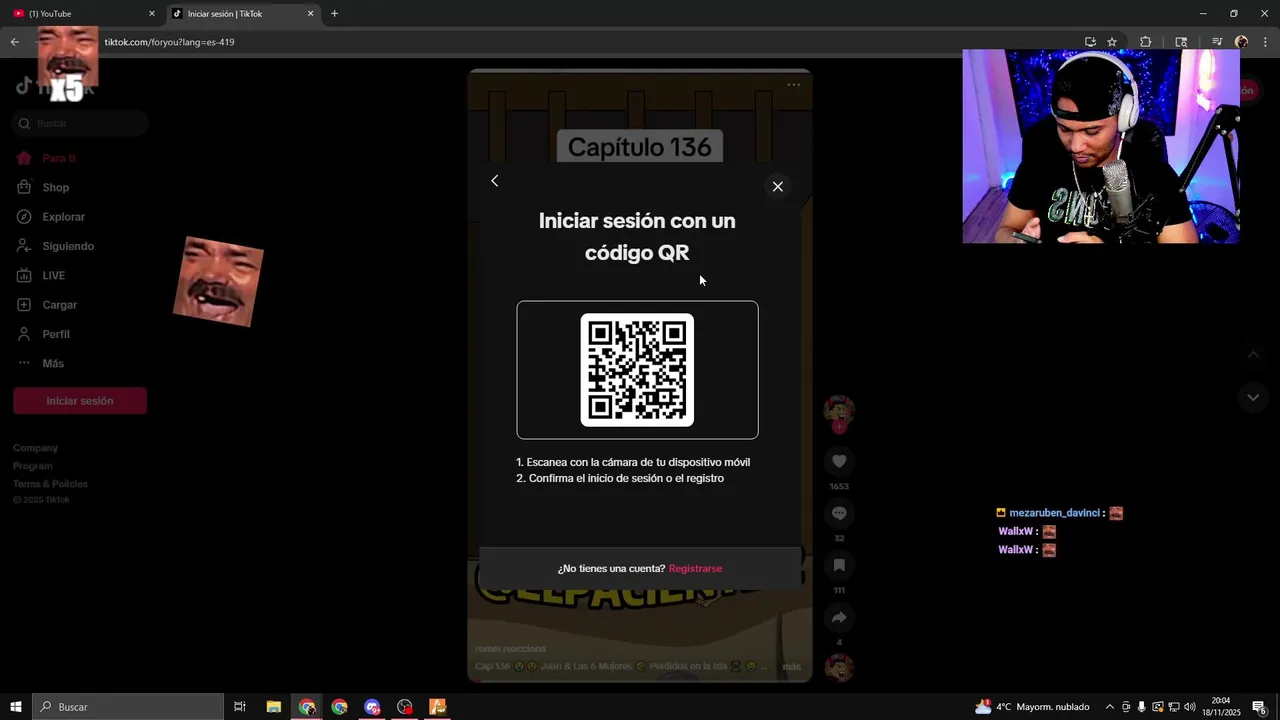This screenshot has height=720, width=1280.
Task: Expand Program footer section
Action: tap(33, 466)
